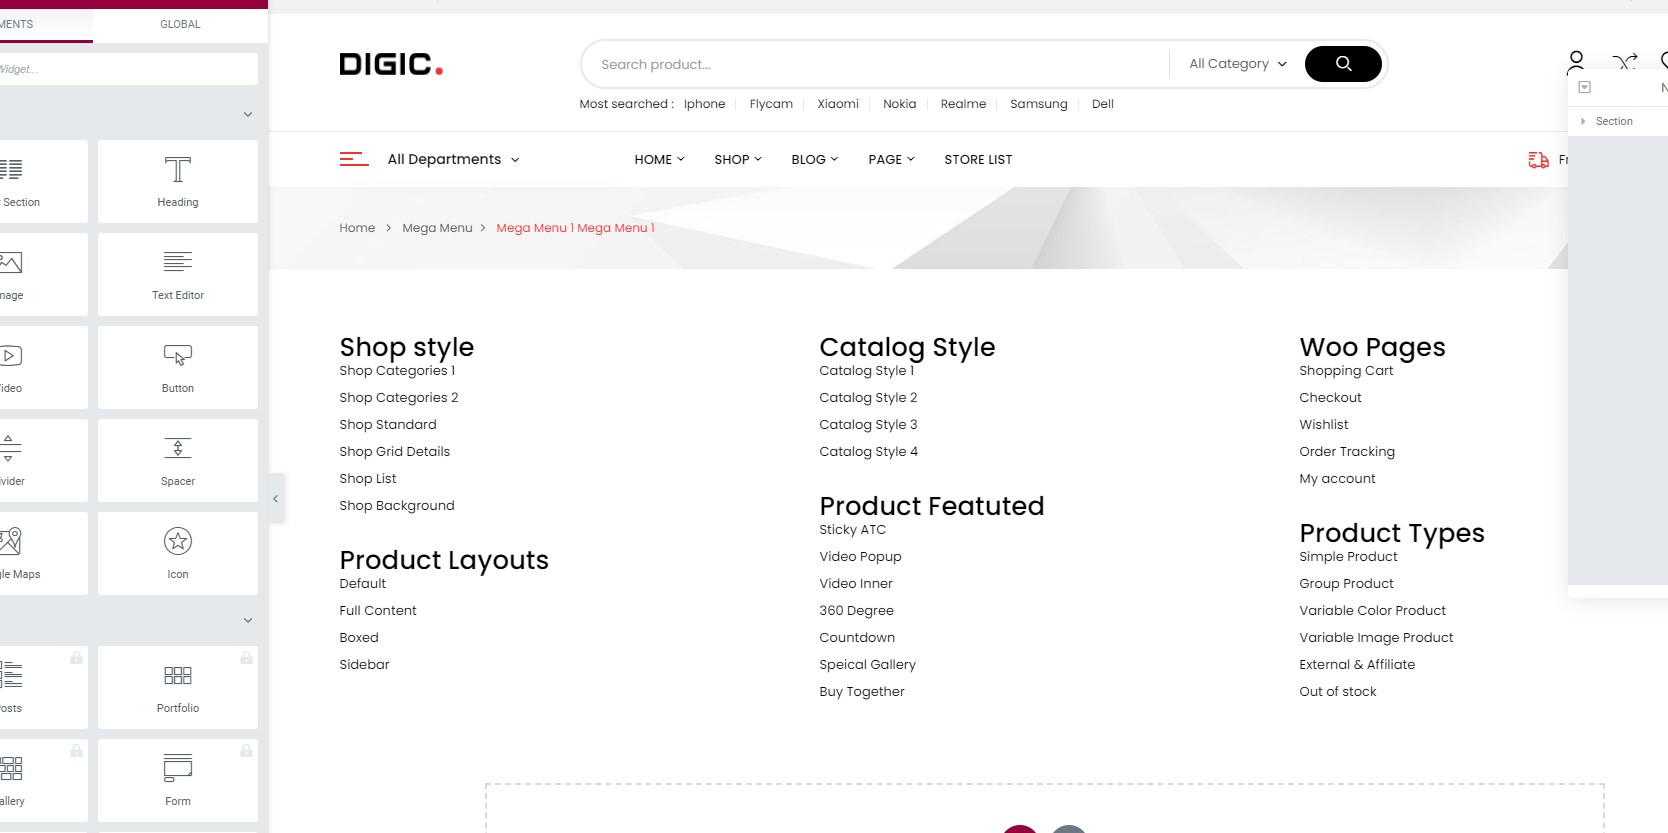Select the Text Editor widget
The height and width of the screenshot is (833, 1668).
point(178,274)
